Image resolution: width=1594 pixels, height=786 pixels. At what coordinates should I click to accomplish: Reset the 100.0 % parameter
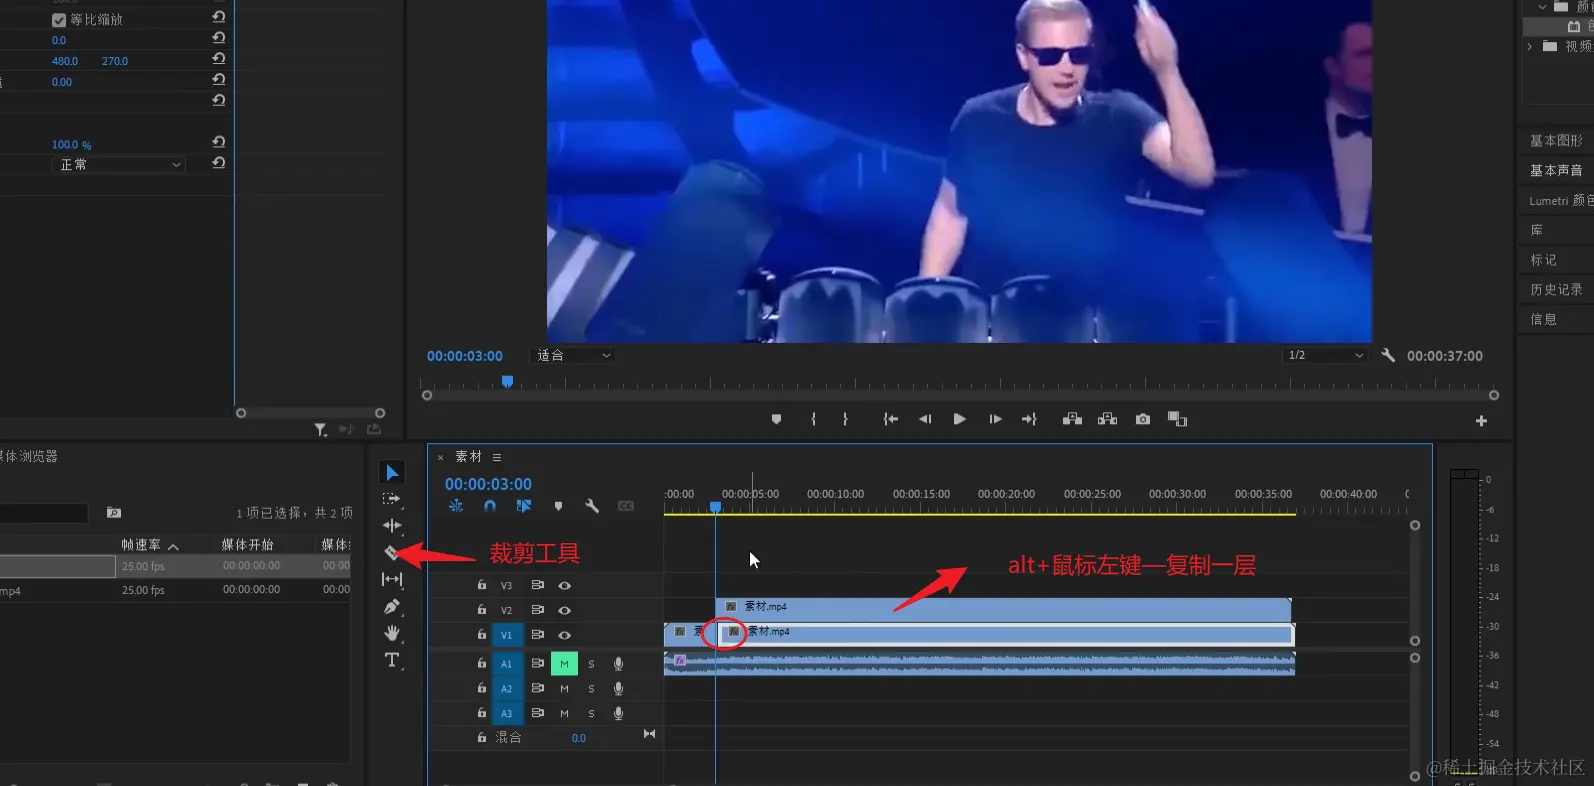point(218,142)
